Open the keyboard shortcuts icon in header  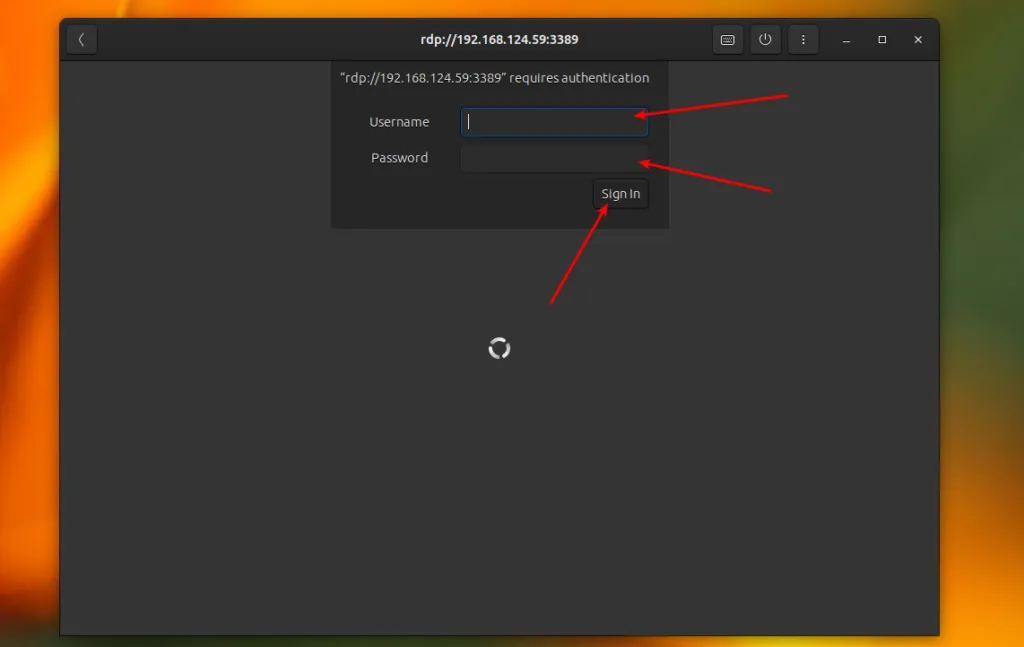click(728, 40)
